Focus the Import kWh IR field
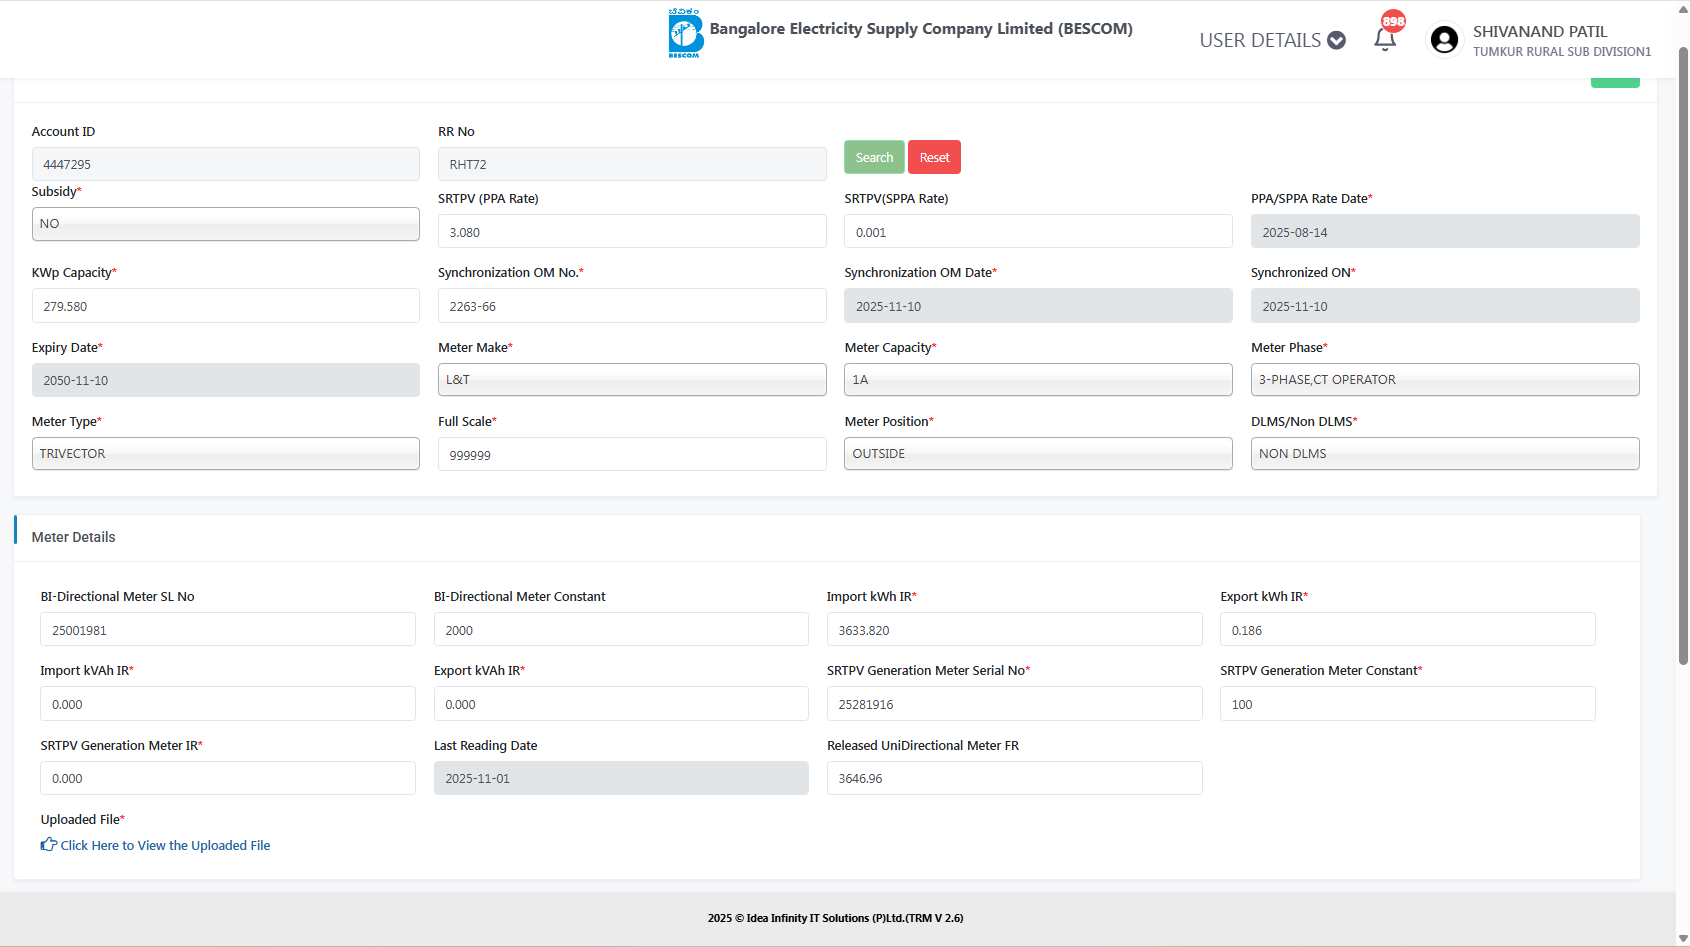The width and height of the screenshot is (1690, 947). (1013, 630)
